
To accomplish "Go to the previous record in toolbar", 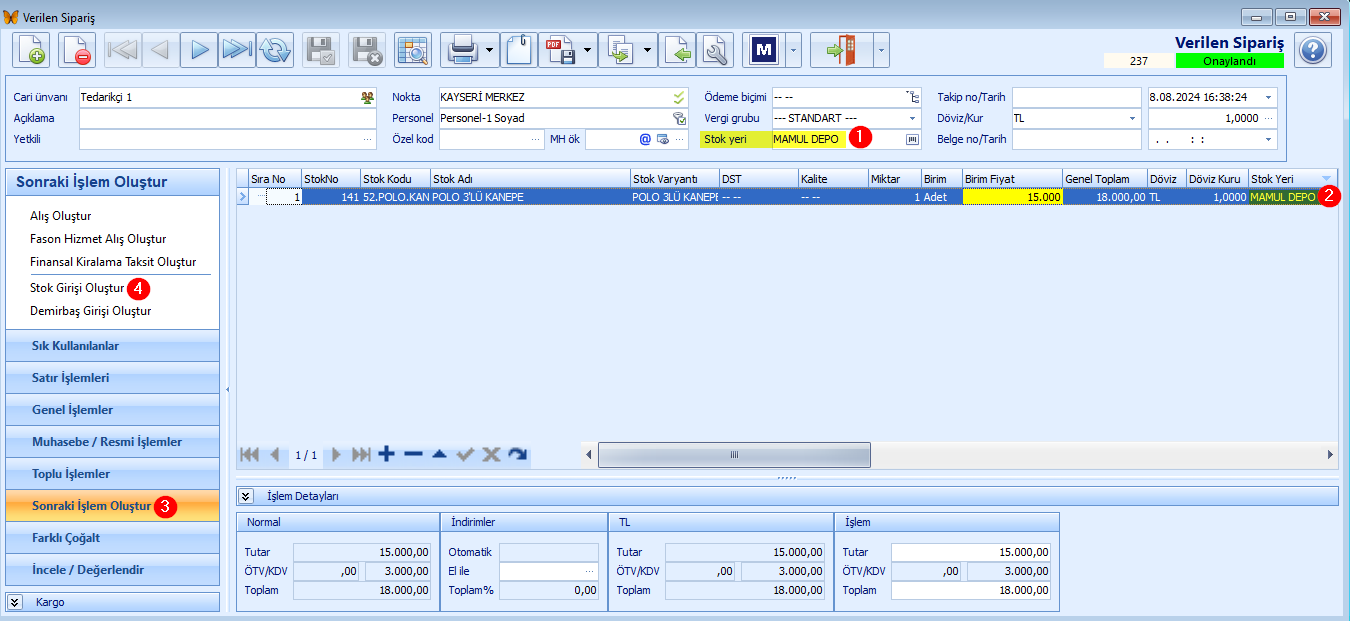I will 161,50.
